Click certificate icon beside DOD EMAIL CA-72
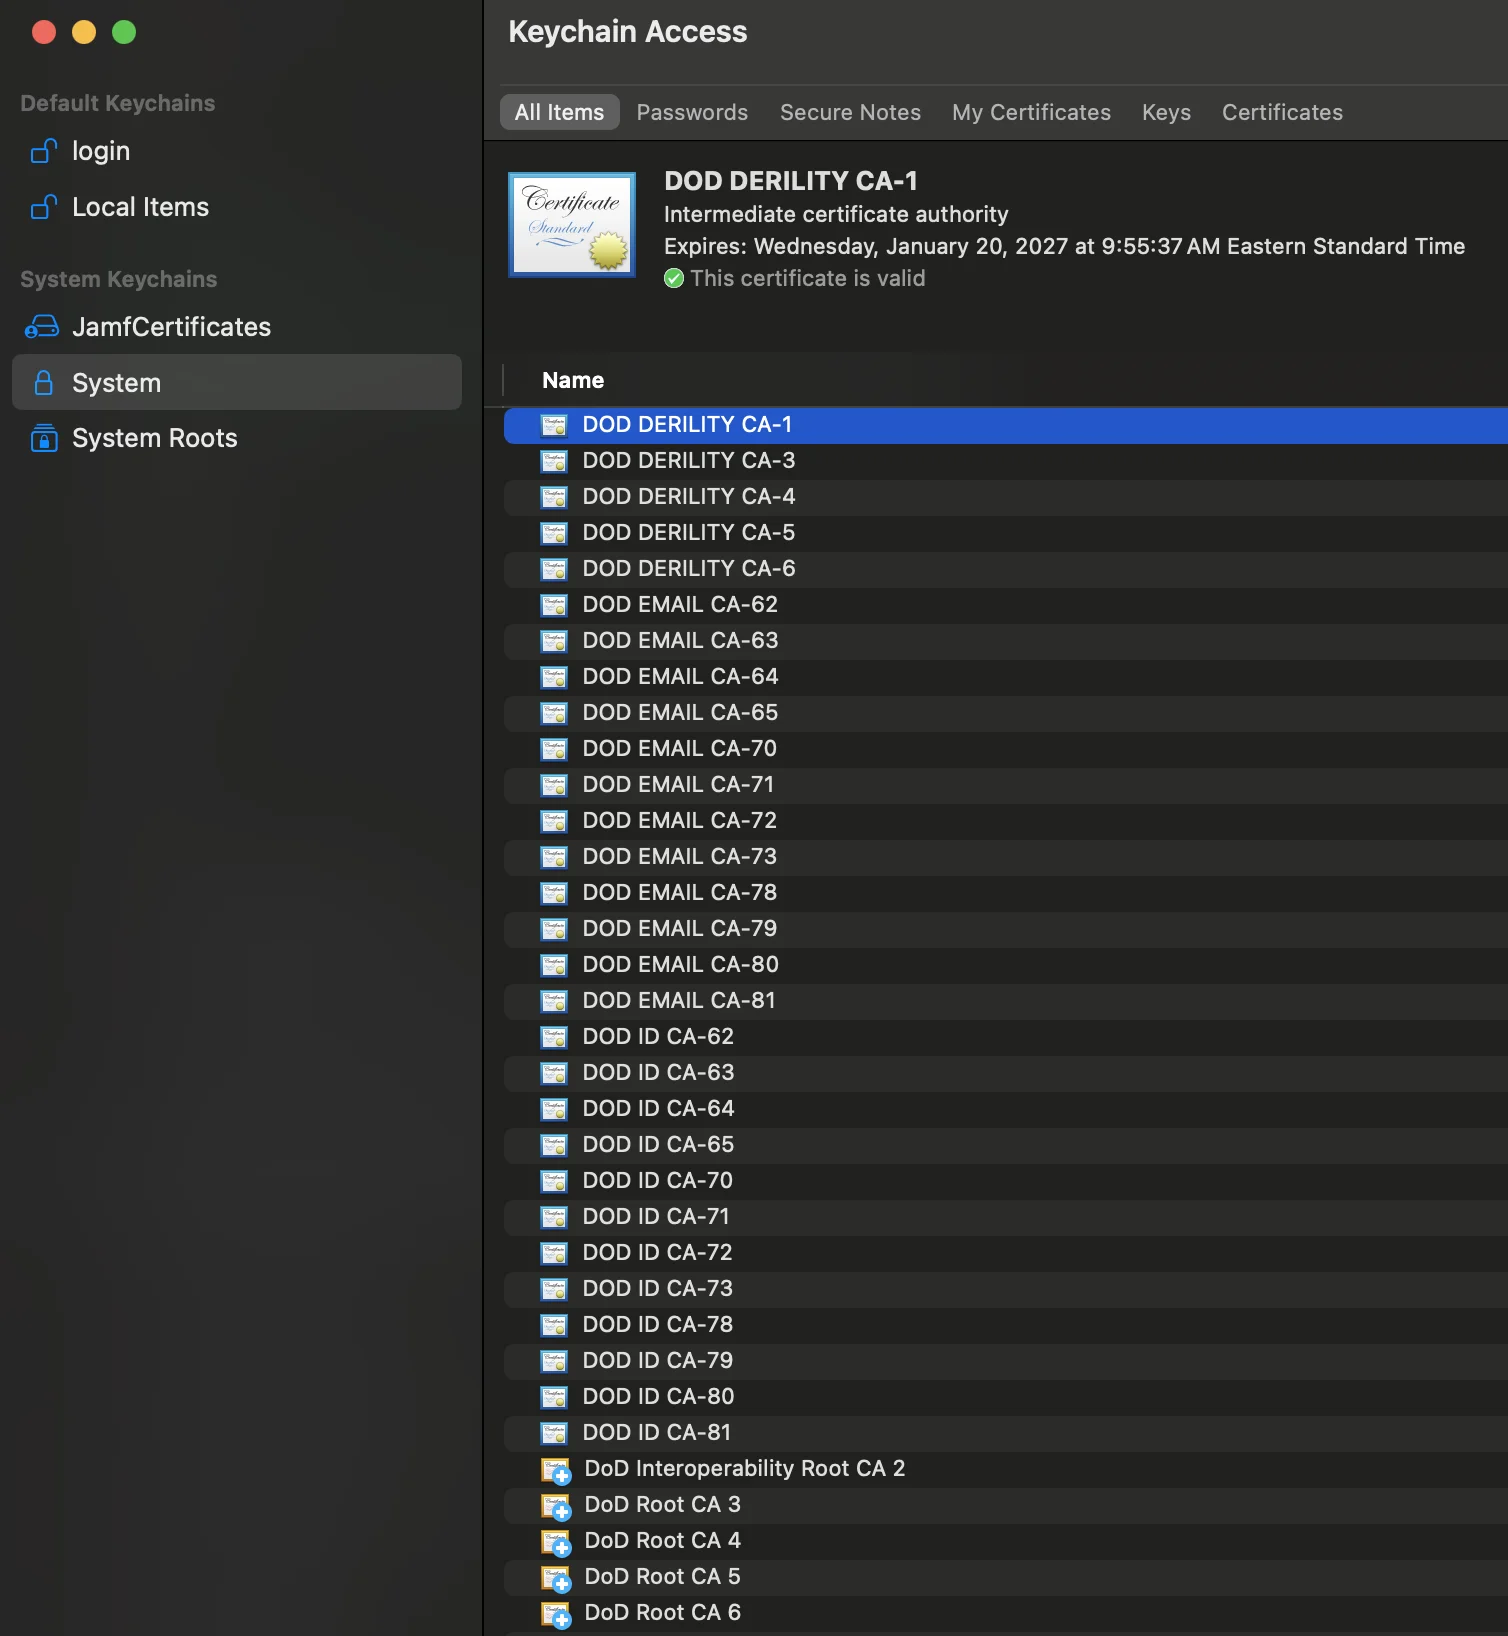 coord(554,821)
